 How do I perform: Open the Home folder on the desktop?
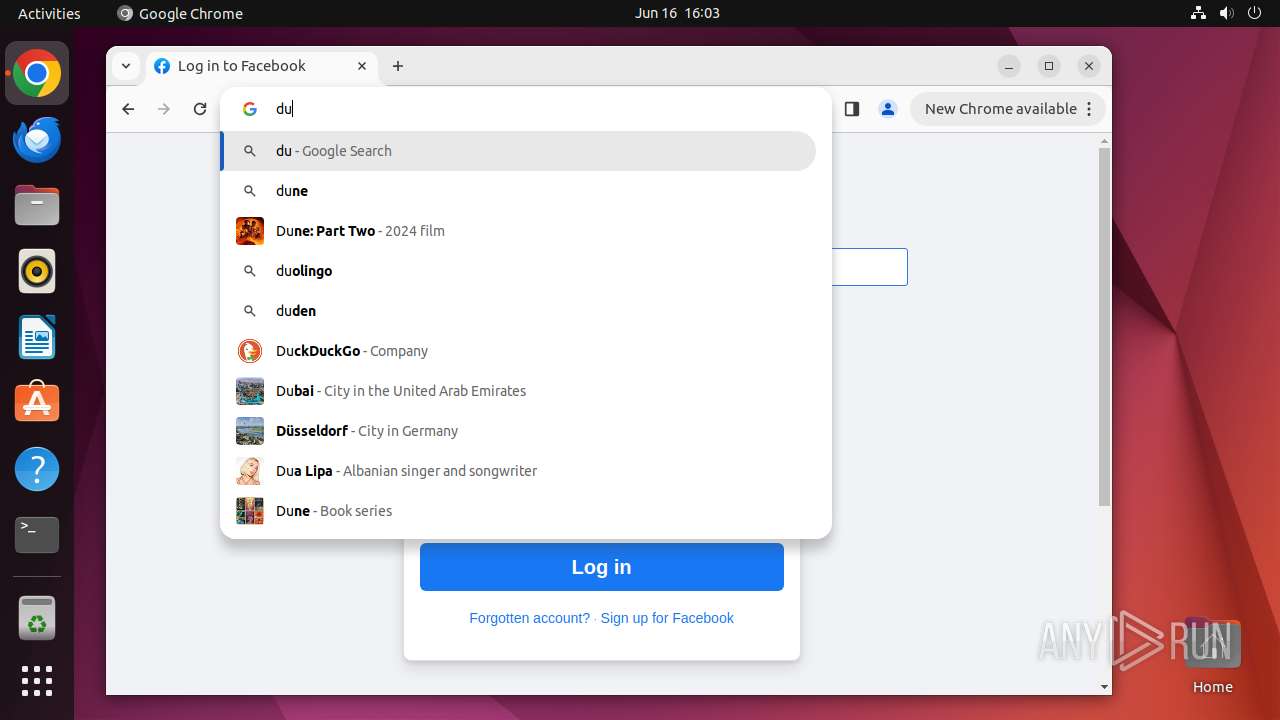point(1212,656)
